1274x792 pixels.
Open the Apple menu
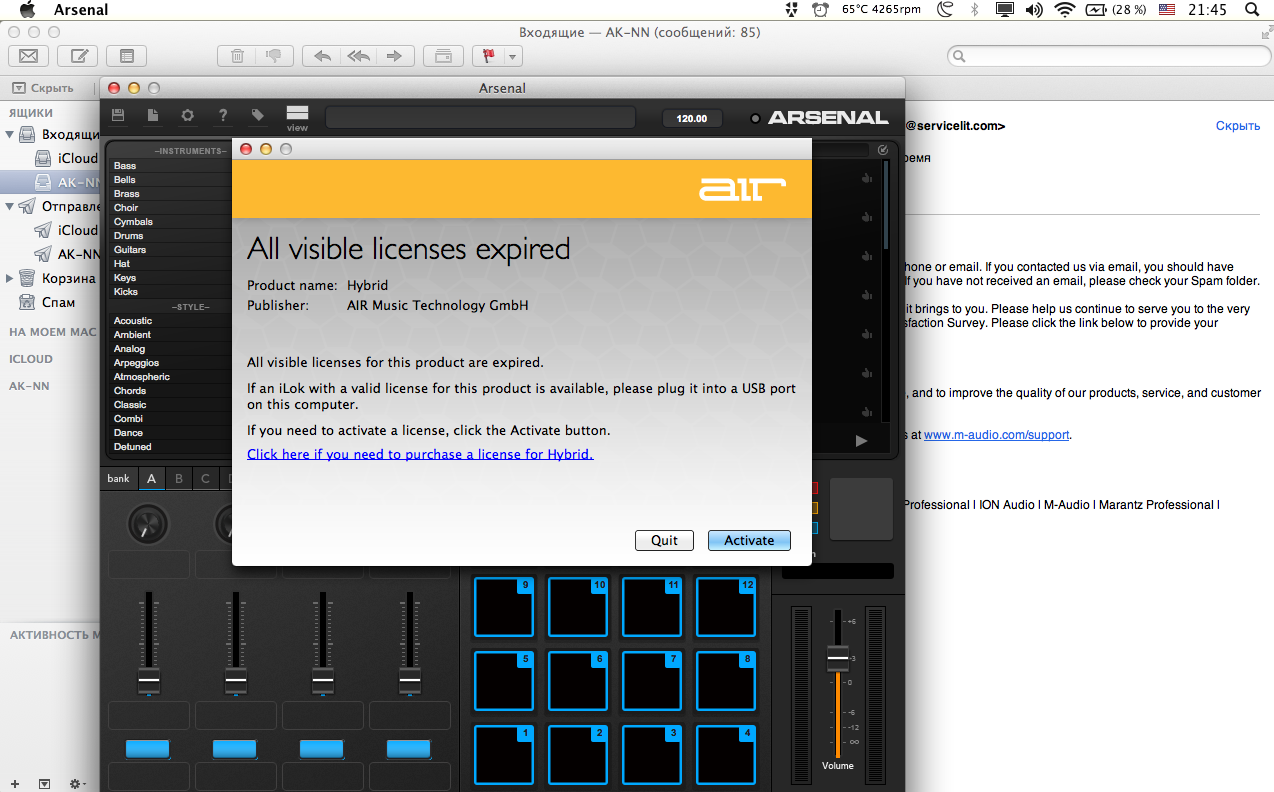tap(27, 10)
